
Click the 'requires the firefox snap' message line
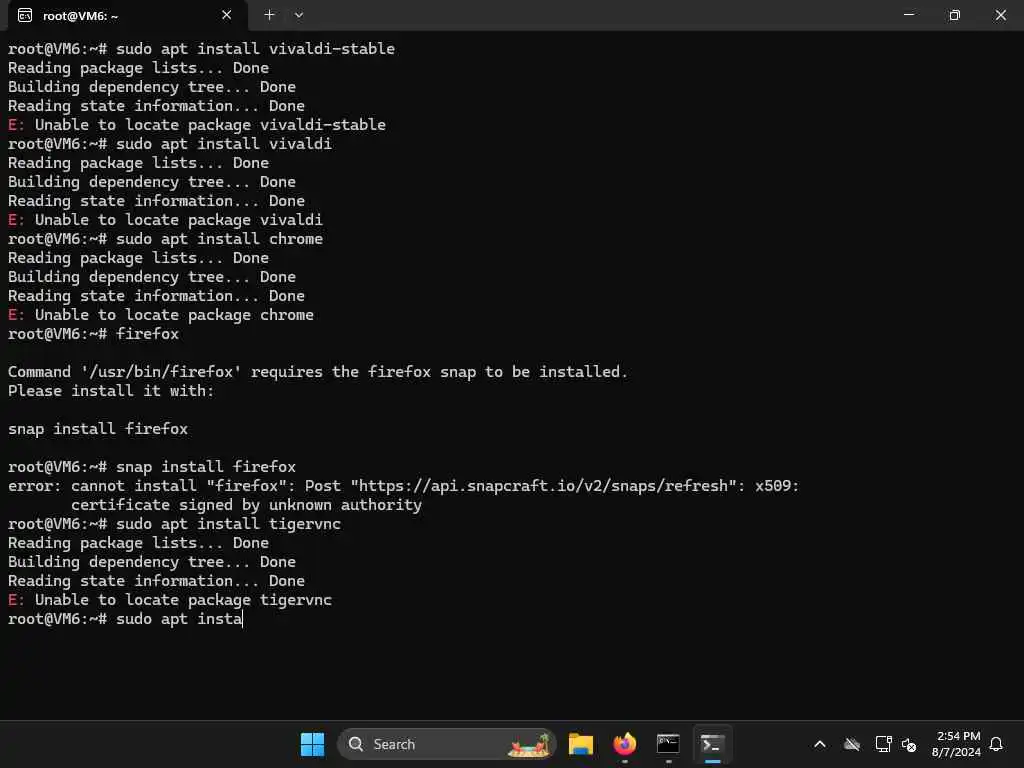pos(317,372)
